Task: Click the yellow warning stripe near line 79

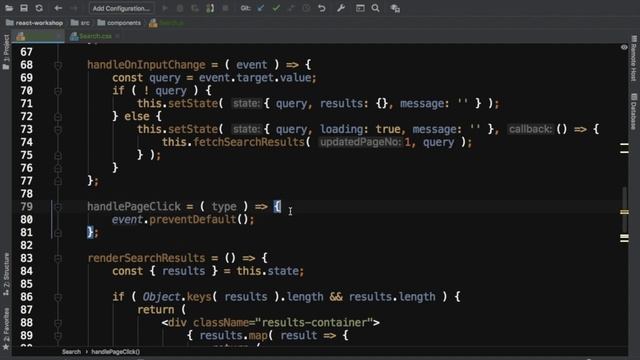Action: click(x=624, y=212)
